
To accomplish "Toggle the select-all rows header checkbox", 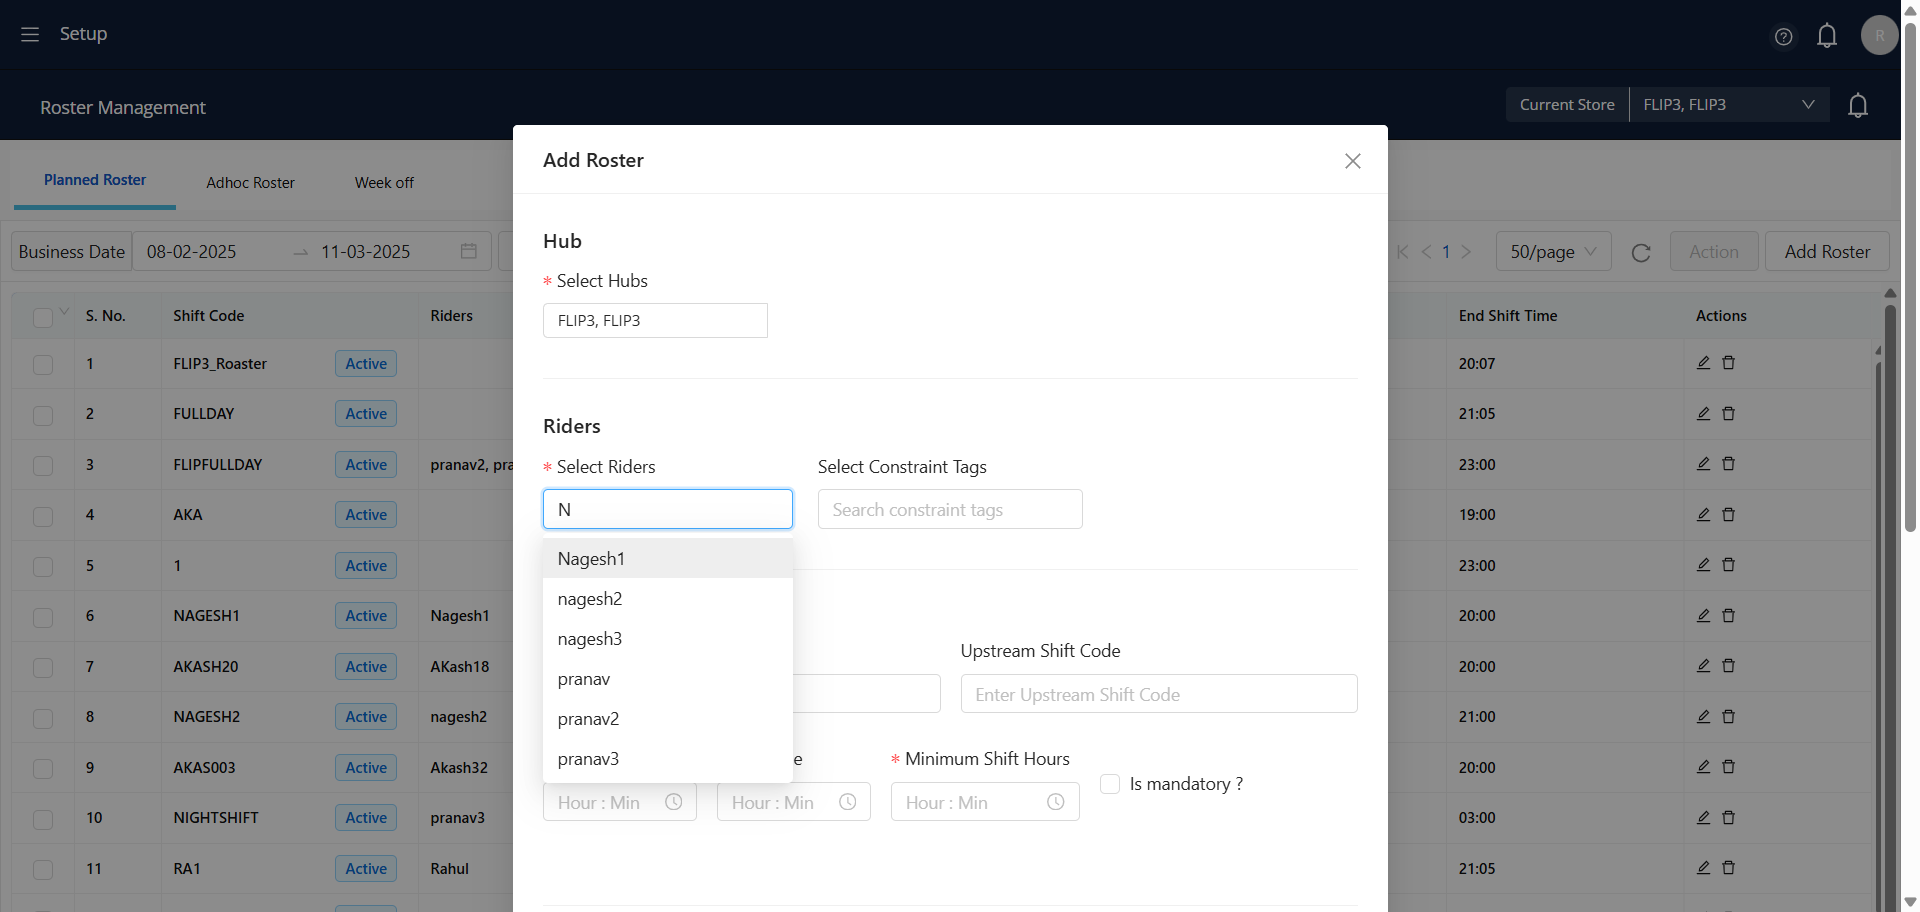I will [x=42, y=317].
